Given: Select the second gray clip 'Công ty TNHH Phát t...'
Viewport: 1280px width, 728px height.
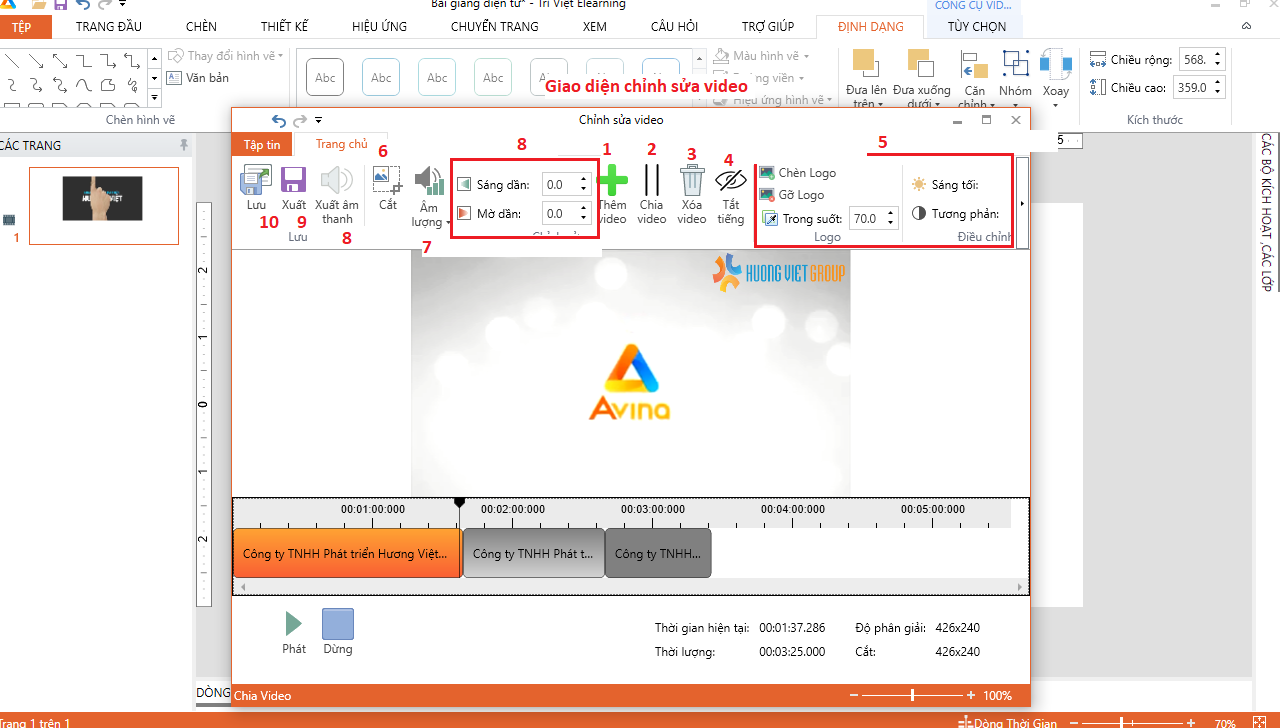Looking at the screenshot, I should (x=534, y=553).
